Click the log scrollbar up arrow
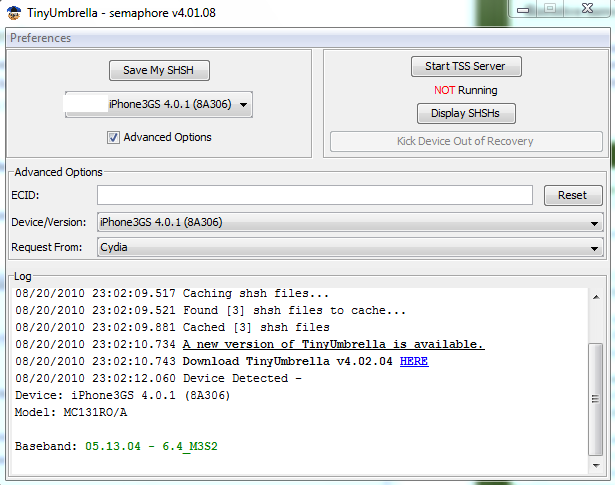Viewport: 615px width, 485px height. click(596, 296)
